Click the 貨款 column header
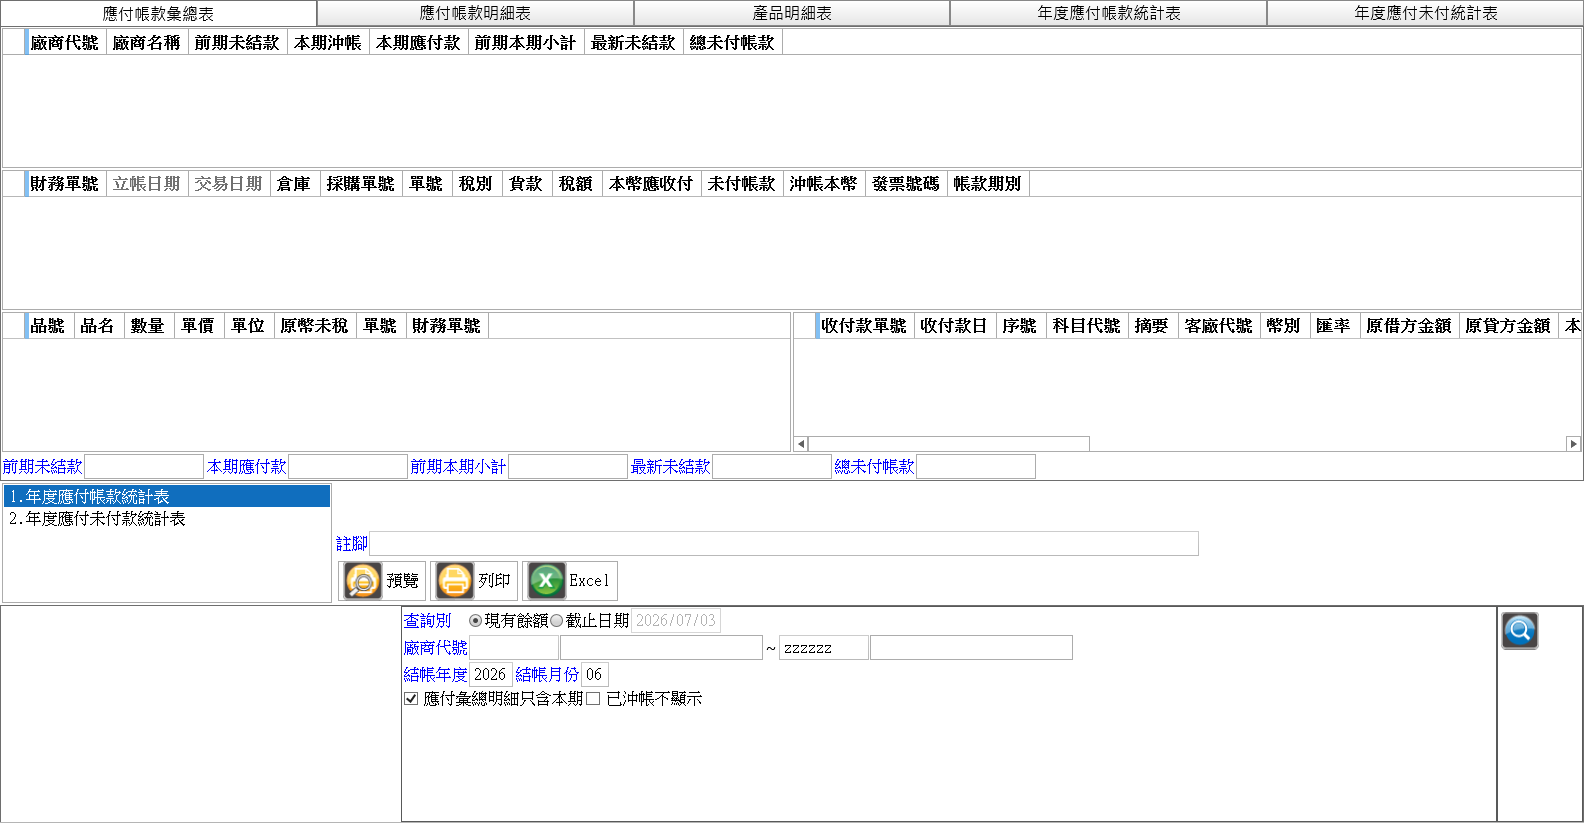 point(527,184)
